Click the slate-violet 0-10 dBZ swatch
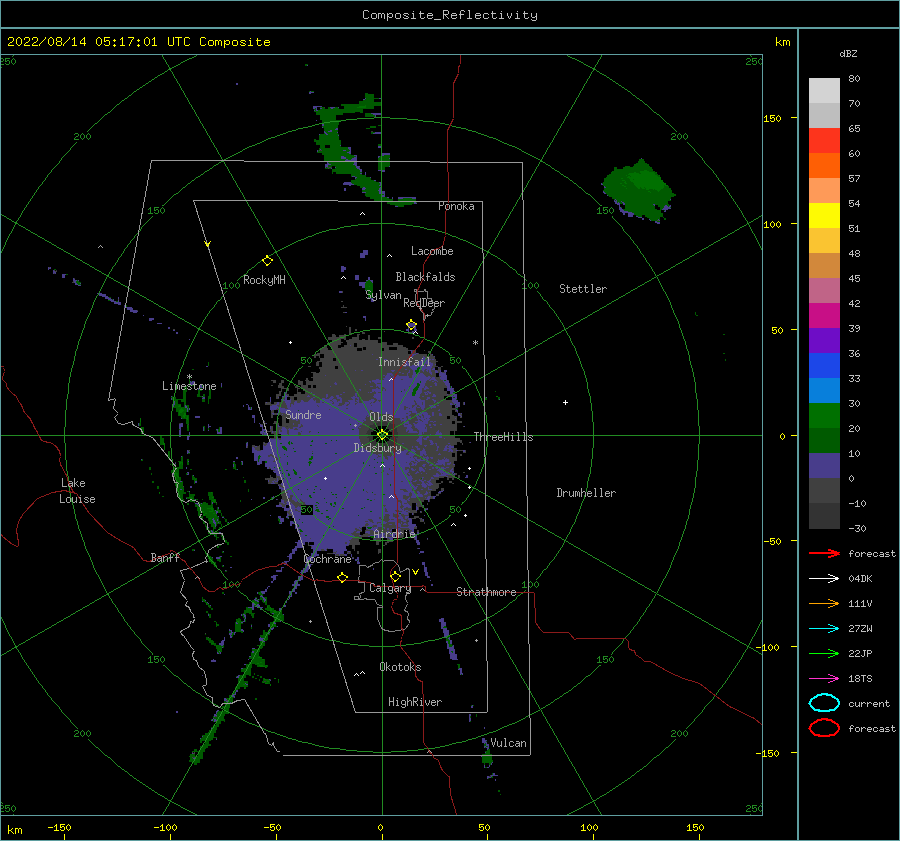Image resolution: width=900 pixels, height=841 pixels. pos(824,465)
